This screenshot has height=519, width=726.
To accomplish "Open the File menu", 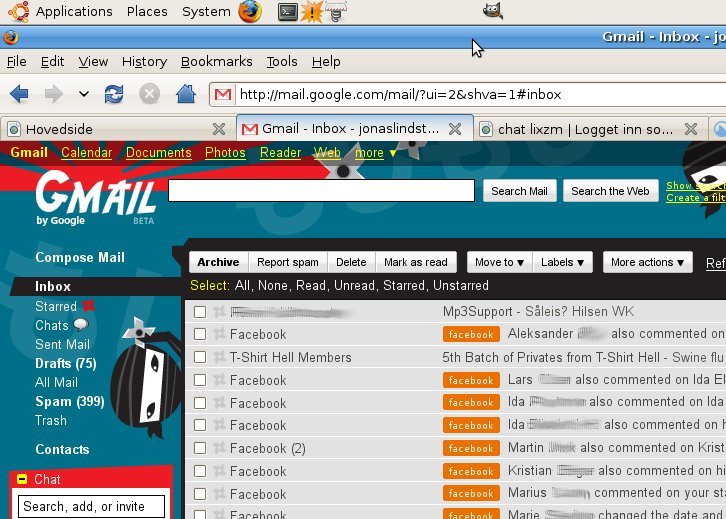I will [x=17, y=62].
